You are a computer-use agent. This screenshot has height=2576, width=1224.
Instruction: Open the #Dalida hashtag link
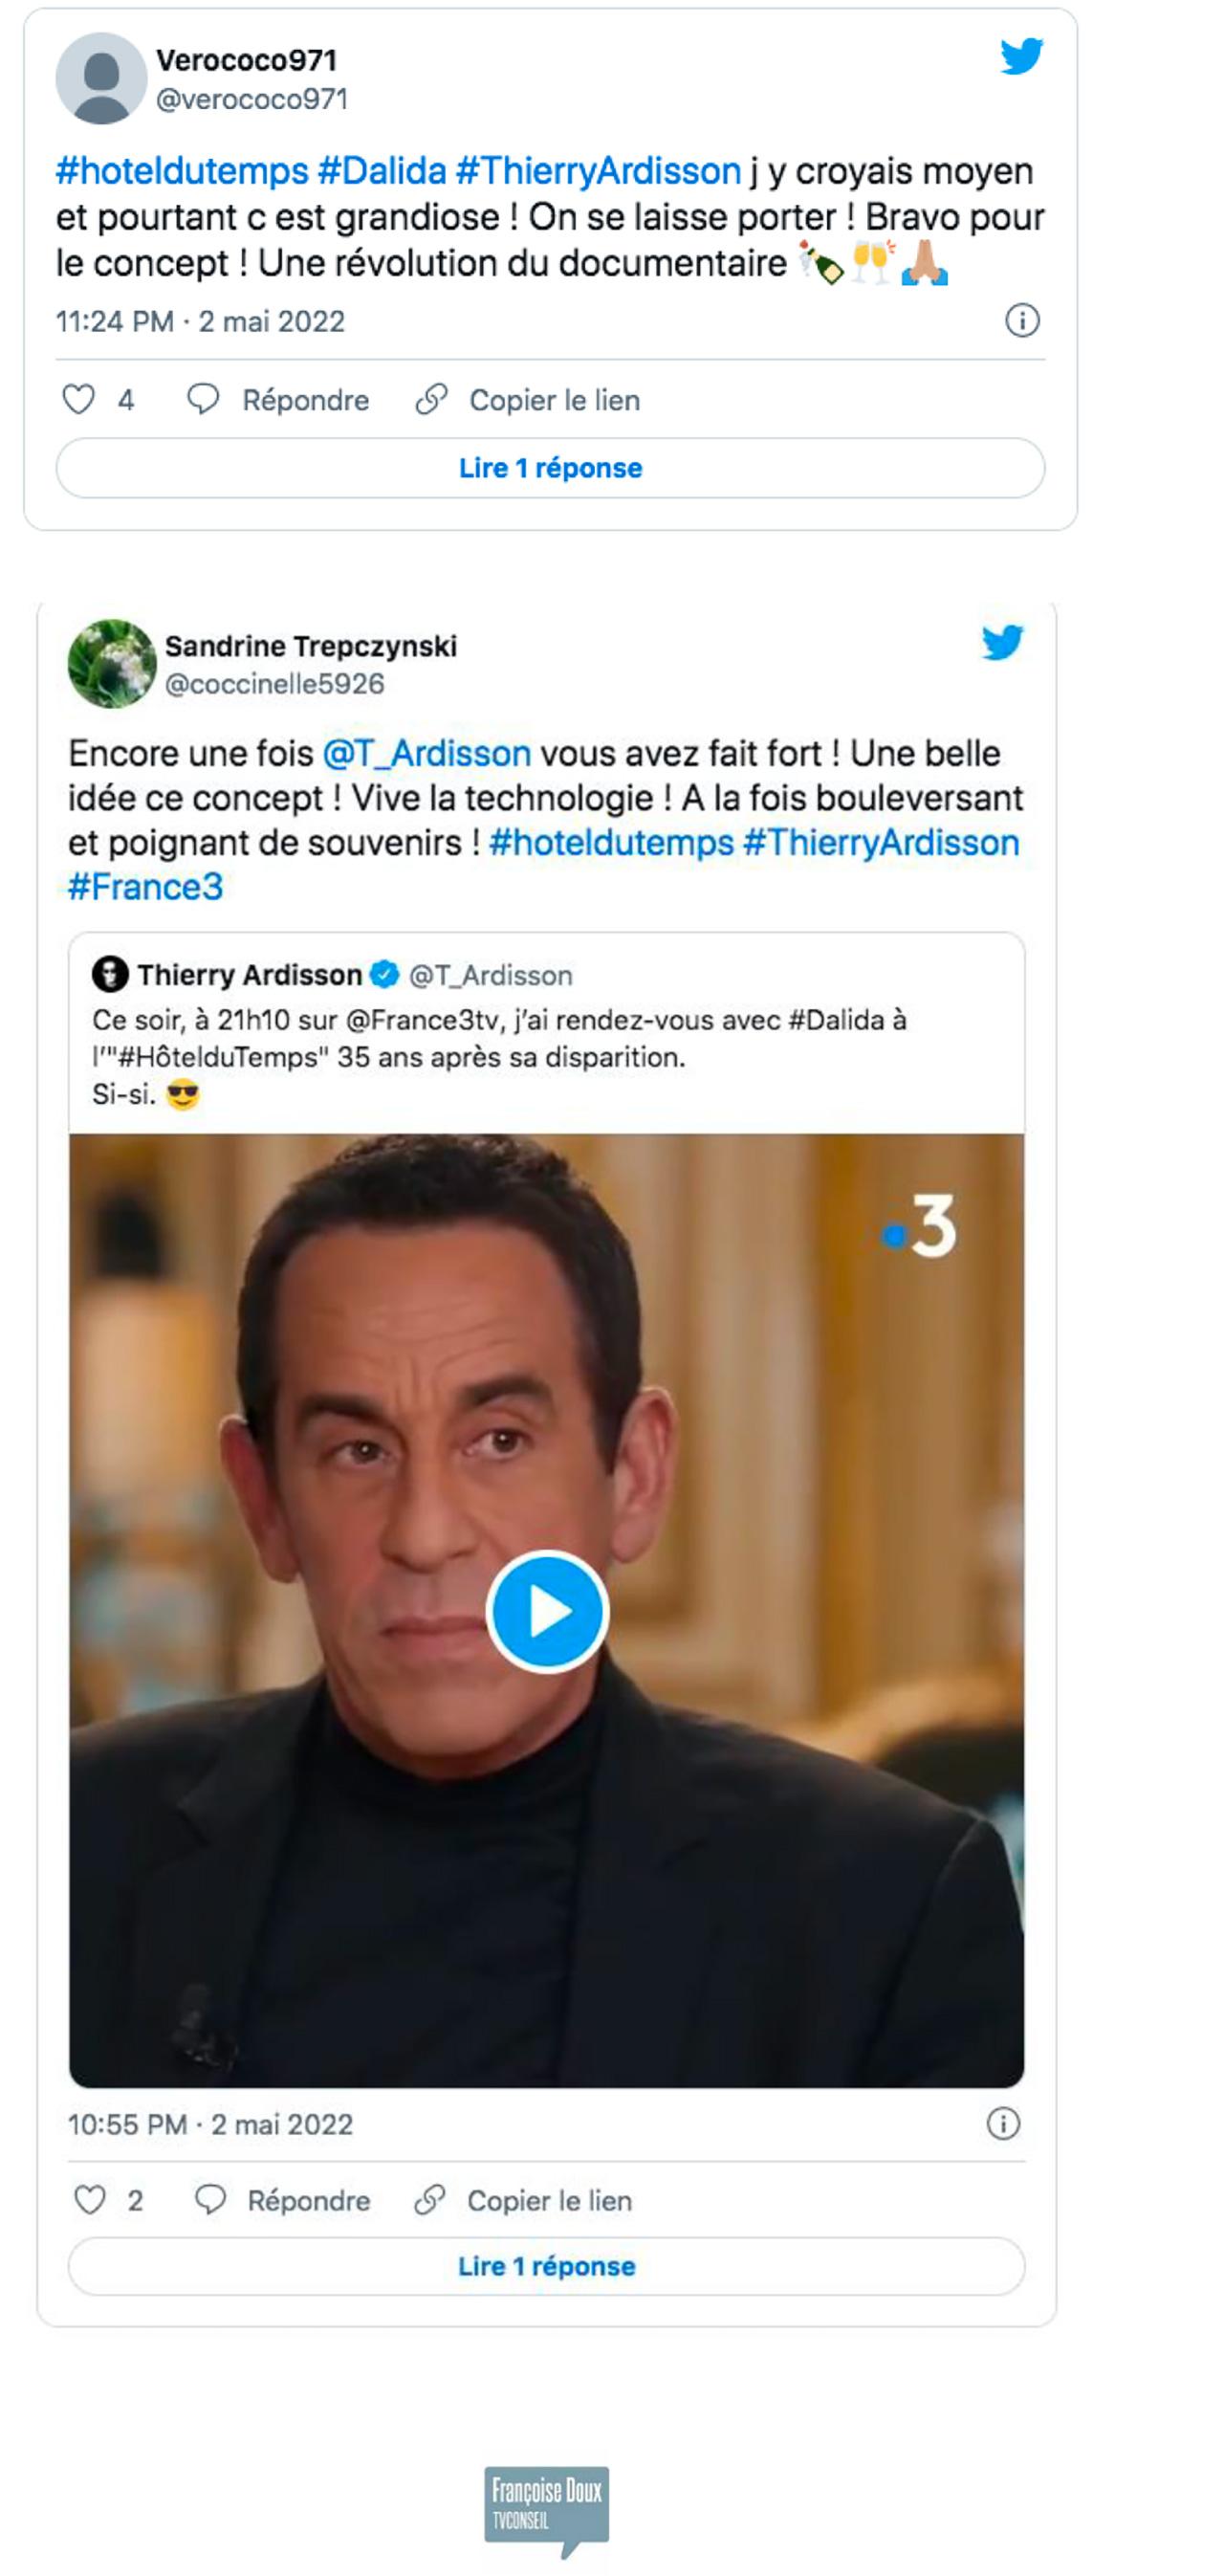381,171
